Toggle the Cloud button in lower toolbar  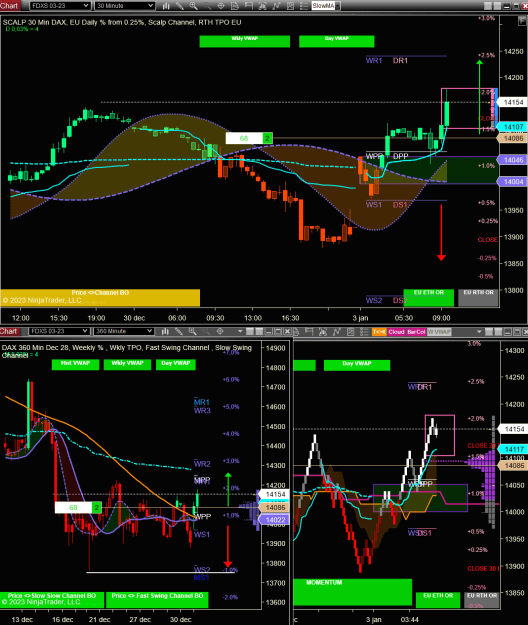pos(396,332)
